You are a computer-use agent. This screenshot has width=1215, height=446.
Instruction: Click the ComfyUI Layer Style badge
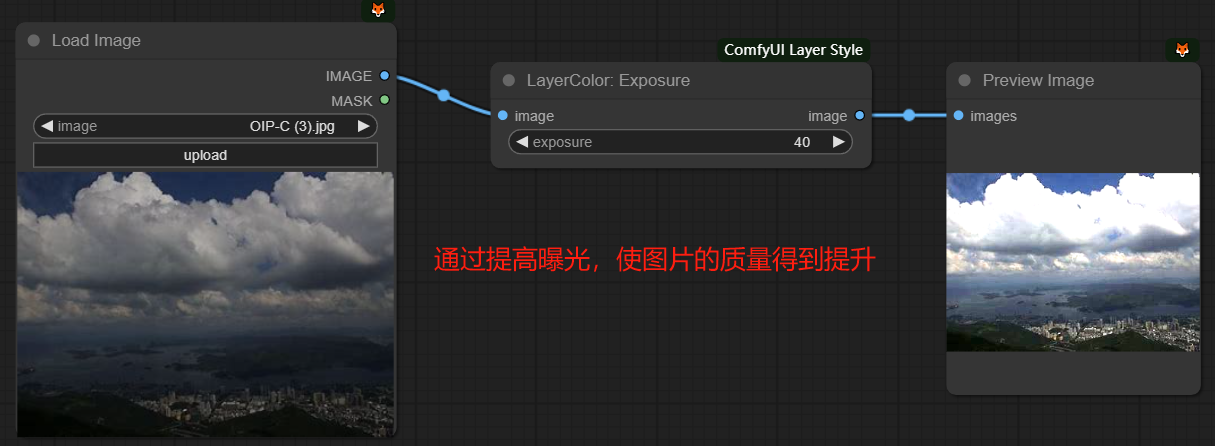tap(793, 50)
